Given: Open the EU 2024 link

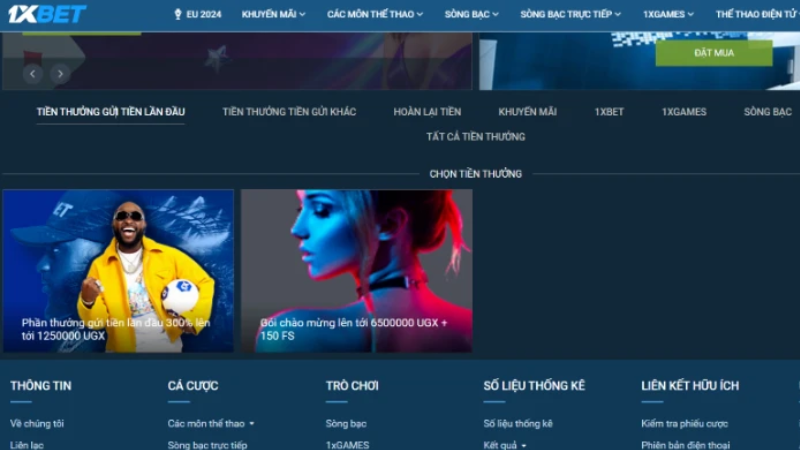Looking at the screenshot, I should click(204, 14).
